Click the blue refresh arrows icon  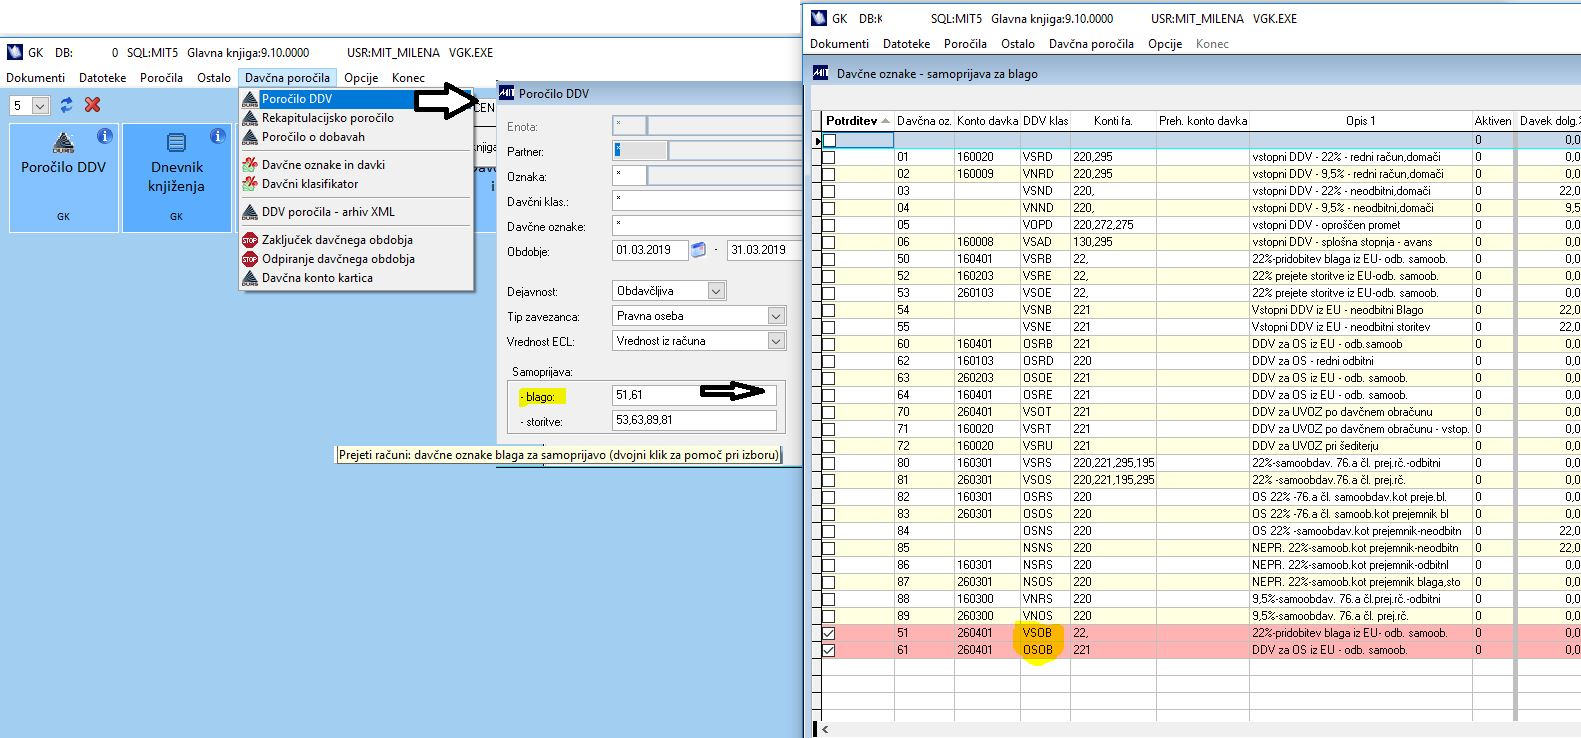click(67, 105)
